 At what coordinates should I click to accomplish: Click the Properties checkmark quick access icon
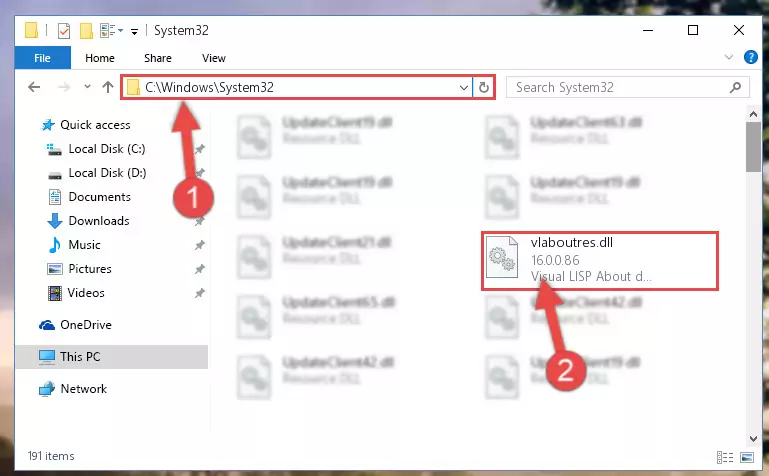tap(64, 31)
